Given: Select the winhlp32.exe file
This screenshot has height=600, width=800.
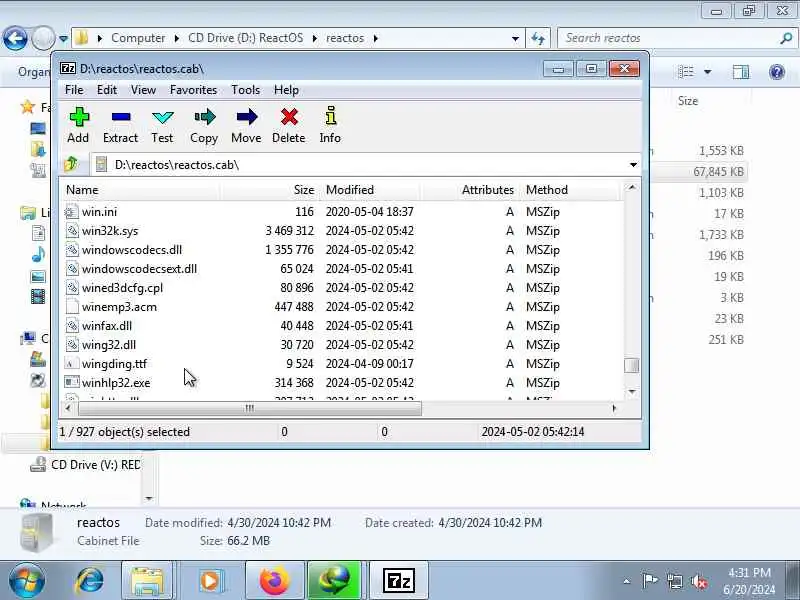Looking at the screenshot, I should click(x=342, y=383).
